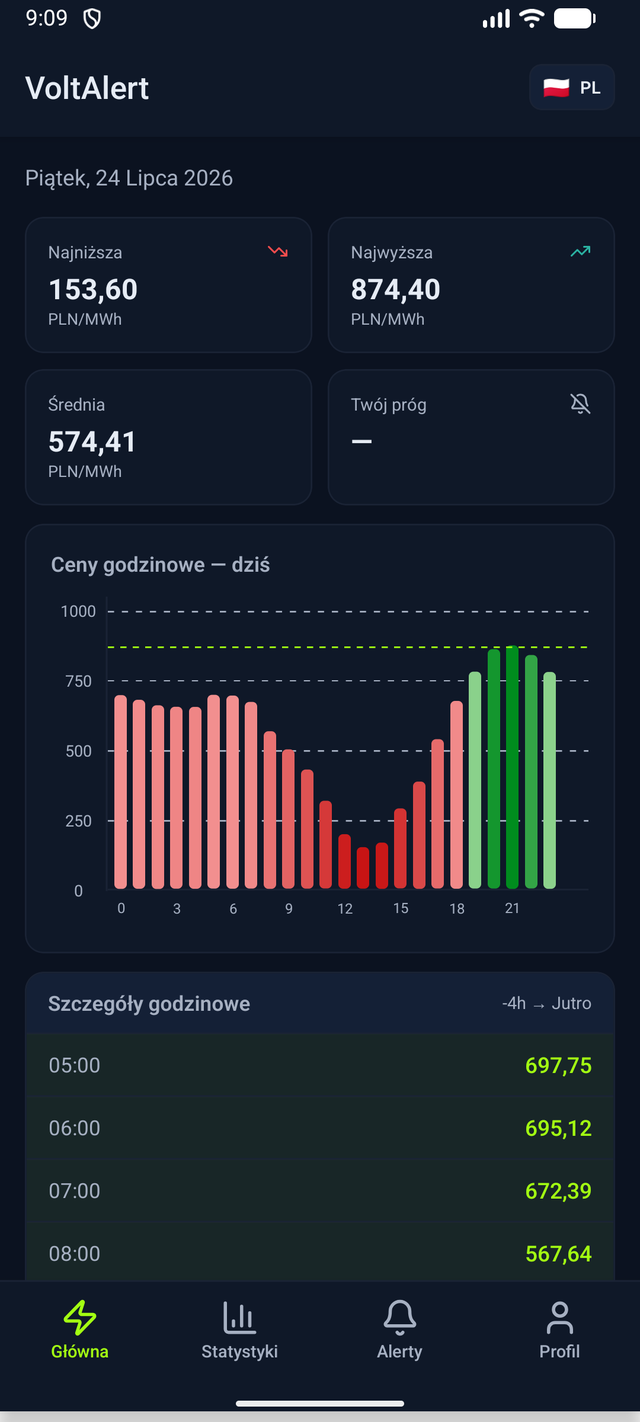Screen dimensions: 640x1422
Task: Tap the VoltAlert app title
Action: click(87, 88)
